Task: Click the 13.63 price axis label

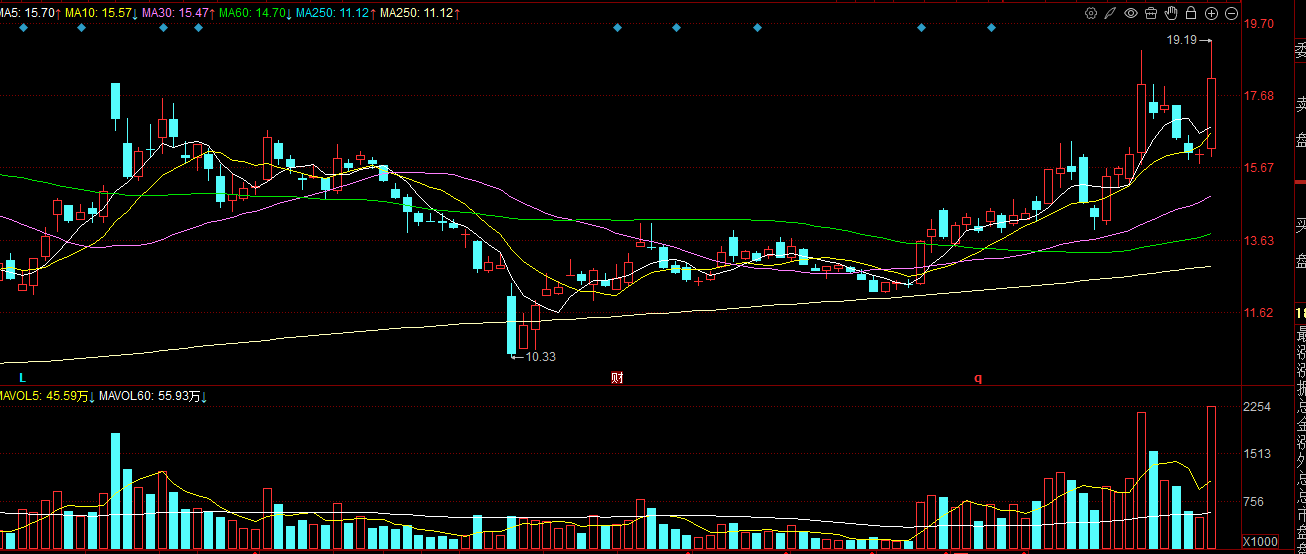Action: [1259, 241]
